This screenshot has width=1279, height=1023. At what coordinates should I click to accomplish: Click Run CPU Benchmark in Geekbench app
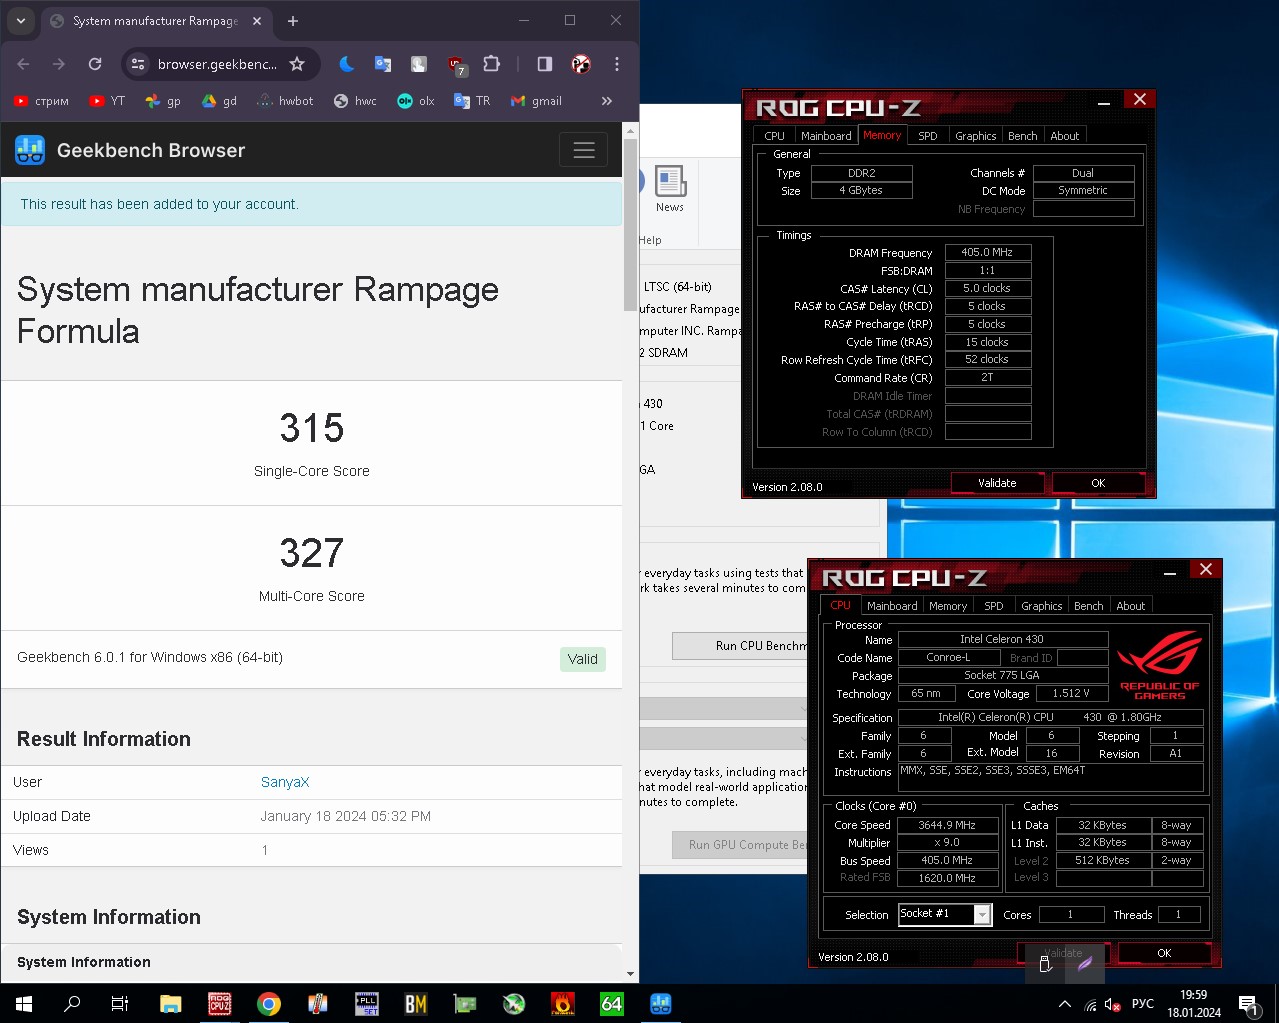point(739,646)
